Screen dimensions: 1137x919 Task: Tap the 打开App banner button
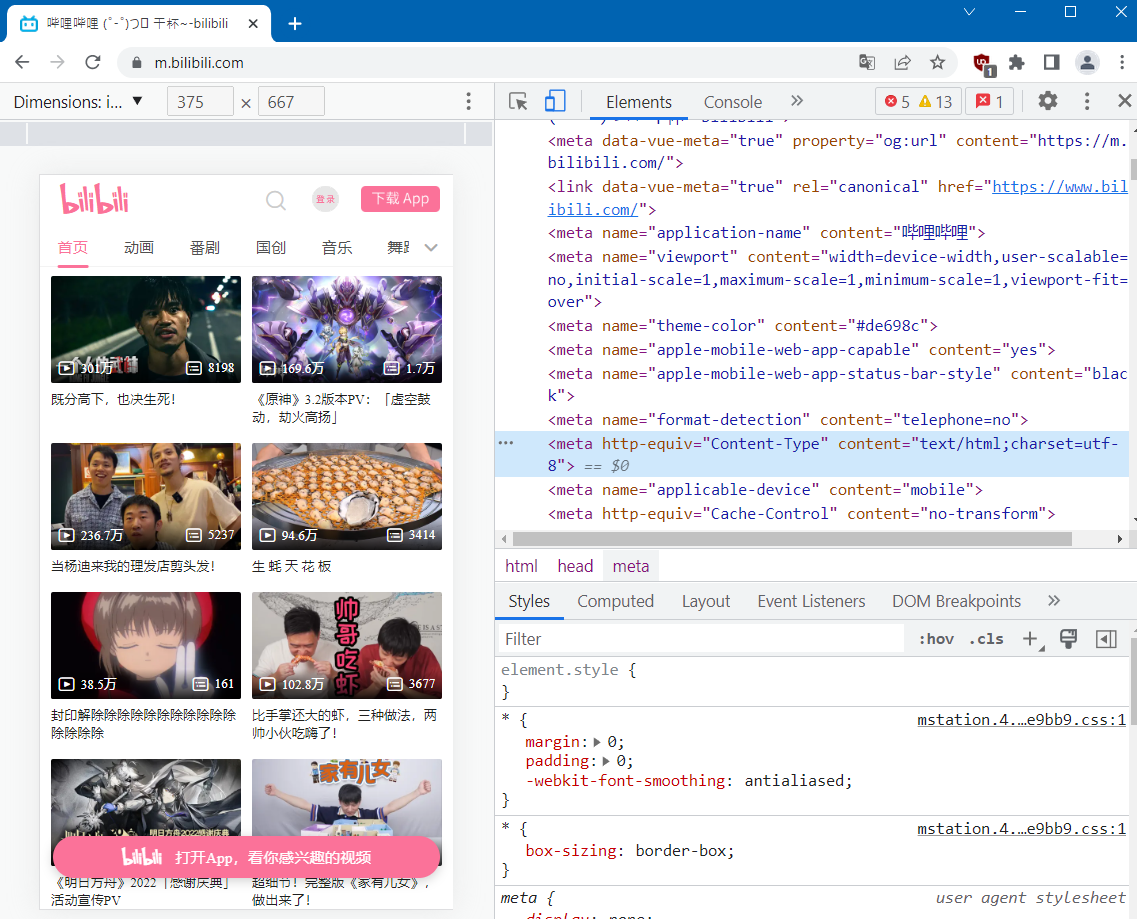click(x=247, y=857)
